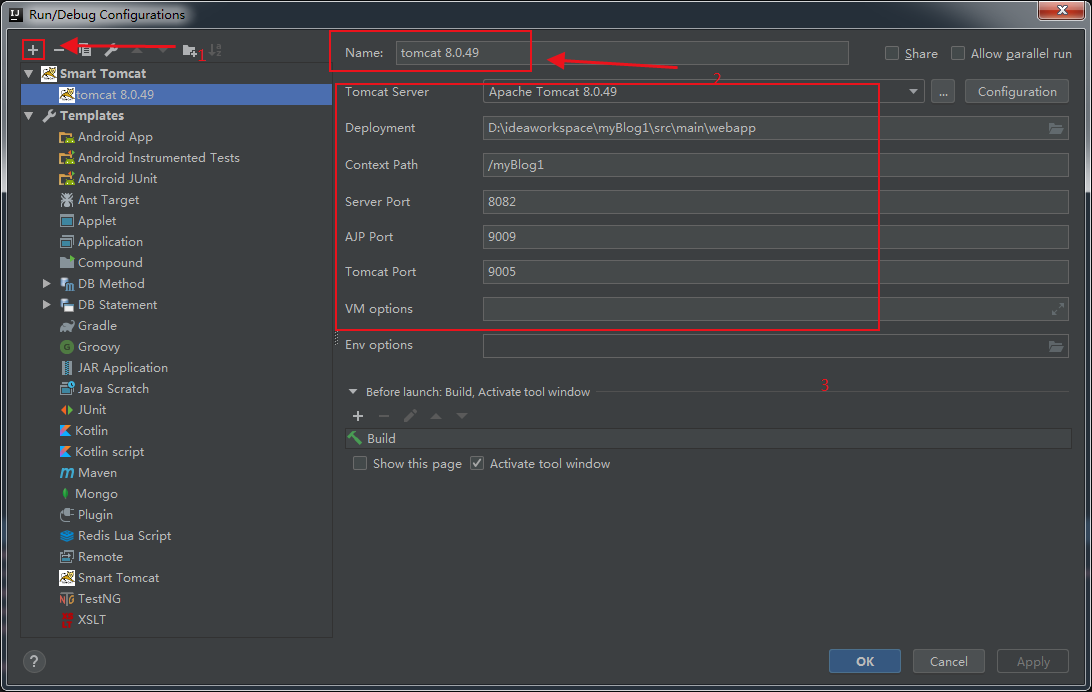The width and height of the screenshot is (1092, 692).
Task: Create new folder for configurations
Action: point(189,50)
